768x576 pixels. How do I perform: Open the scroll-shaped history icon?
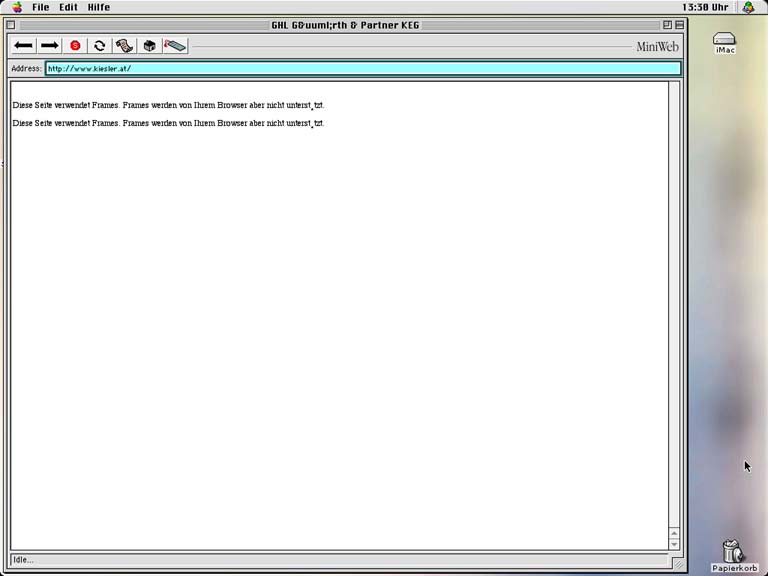pos(125,46)
